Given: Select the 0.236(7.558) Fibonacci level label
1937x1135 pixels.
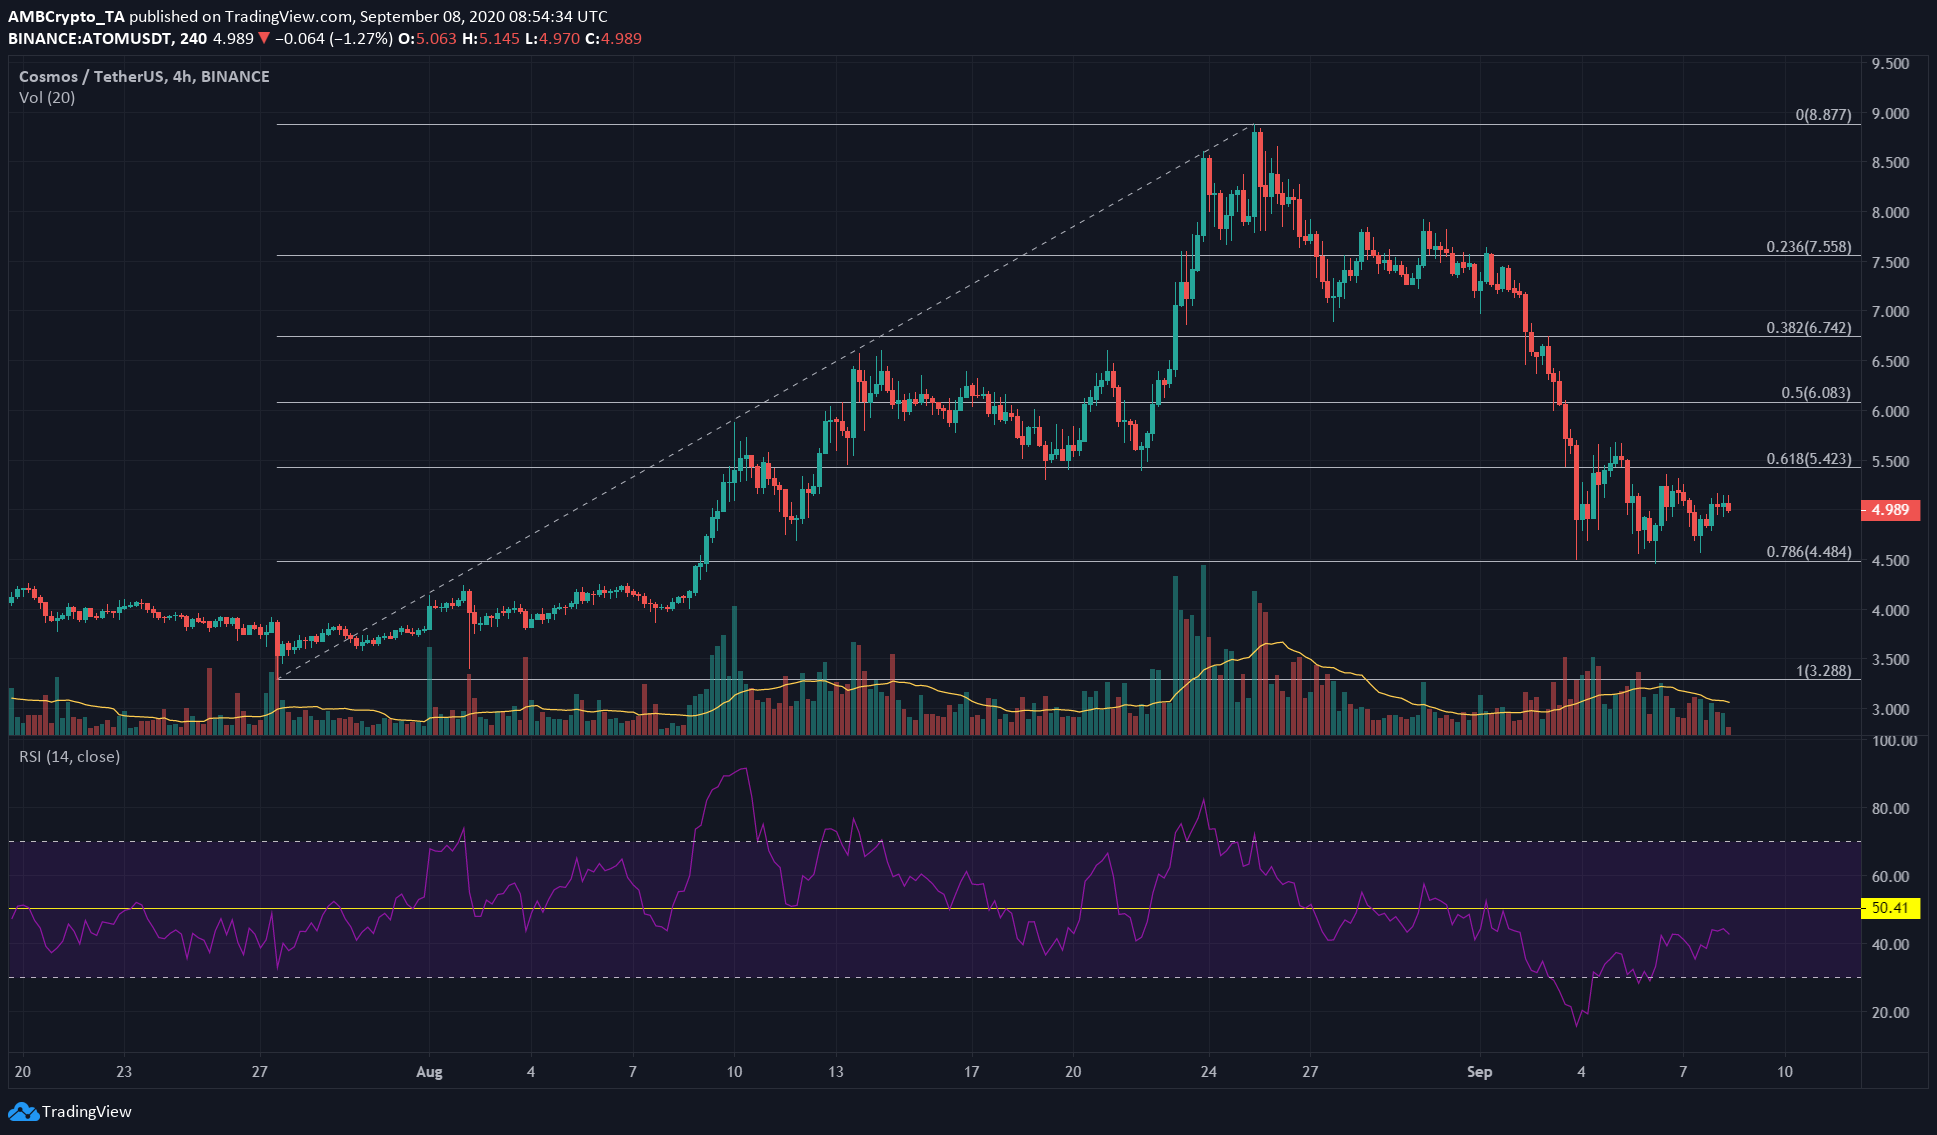Looking at the screenshot, I should pos(1809,247).
